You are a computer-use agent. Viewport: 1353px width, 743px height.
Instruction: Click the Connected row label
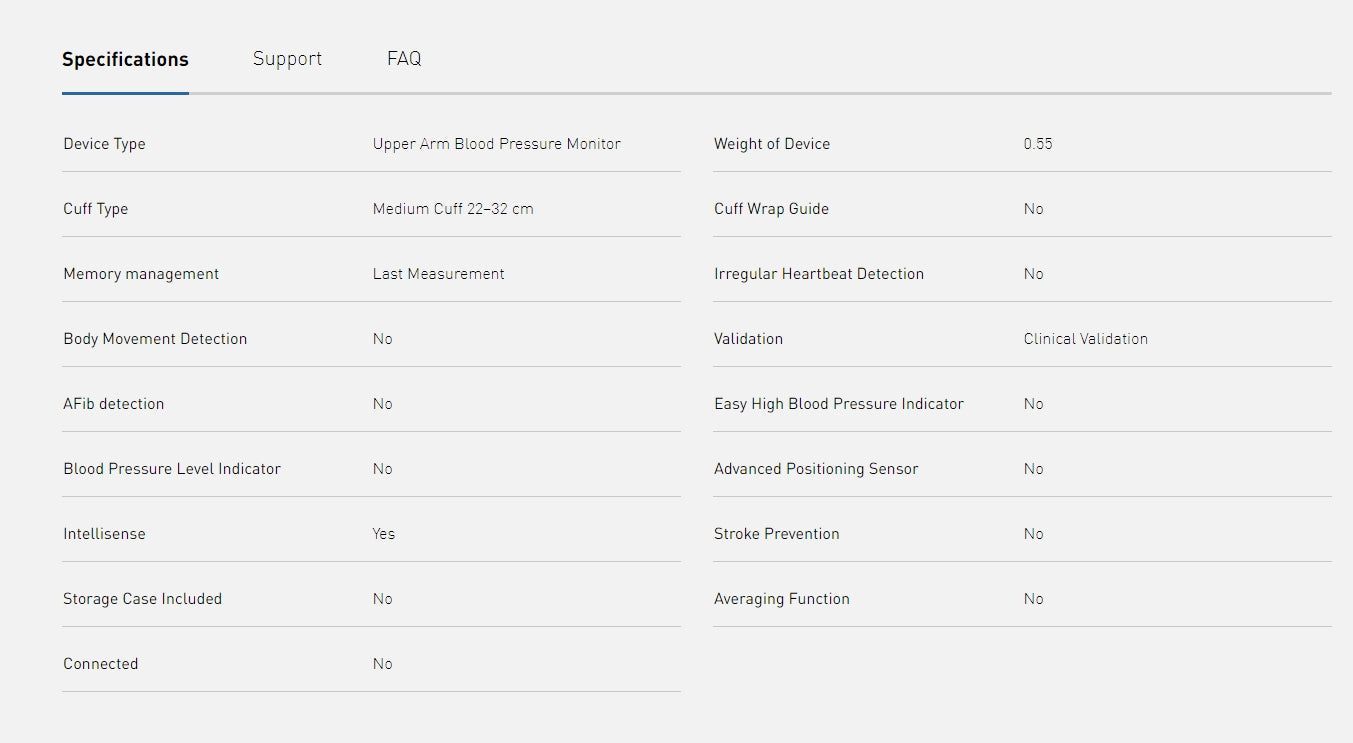(x=100, y=664)
